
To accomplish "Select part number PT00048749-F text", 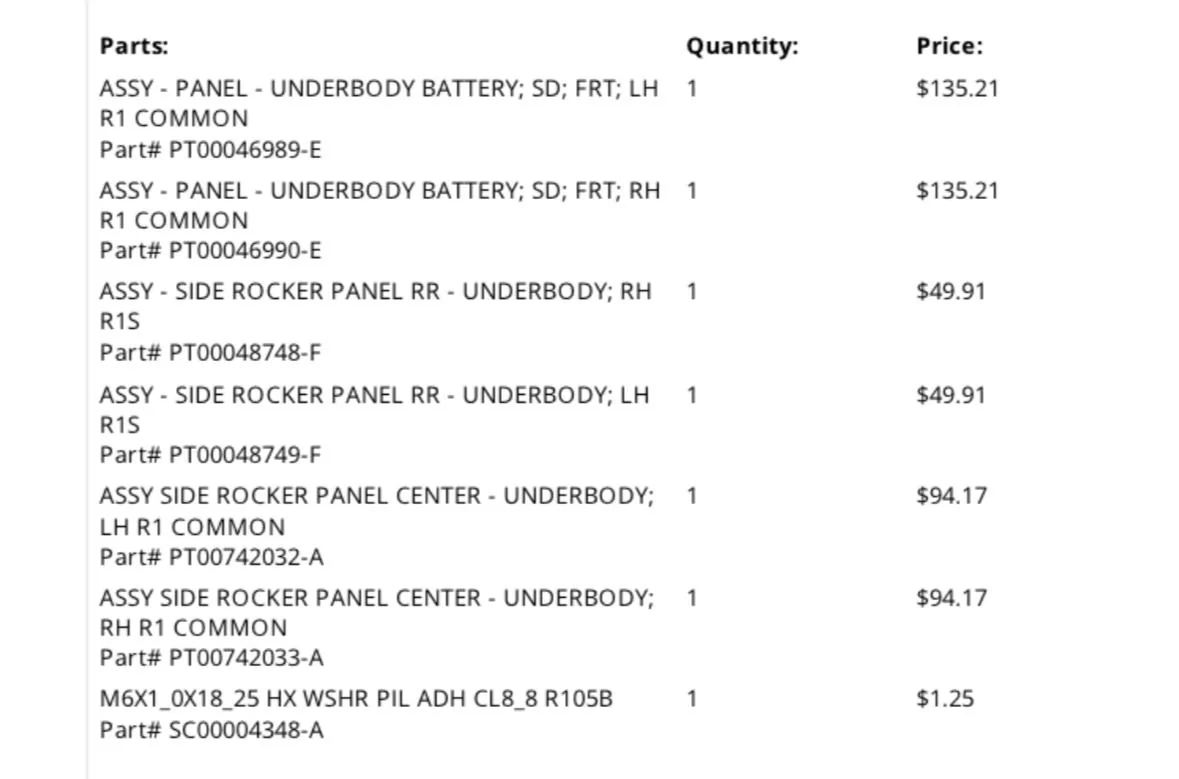I will click(x=245, y=455).
